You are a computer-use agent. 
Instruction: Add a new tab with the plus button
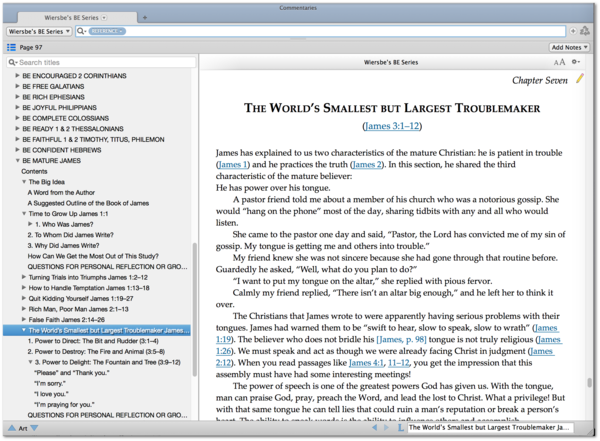[x=145, y=18]
